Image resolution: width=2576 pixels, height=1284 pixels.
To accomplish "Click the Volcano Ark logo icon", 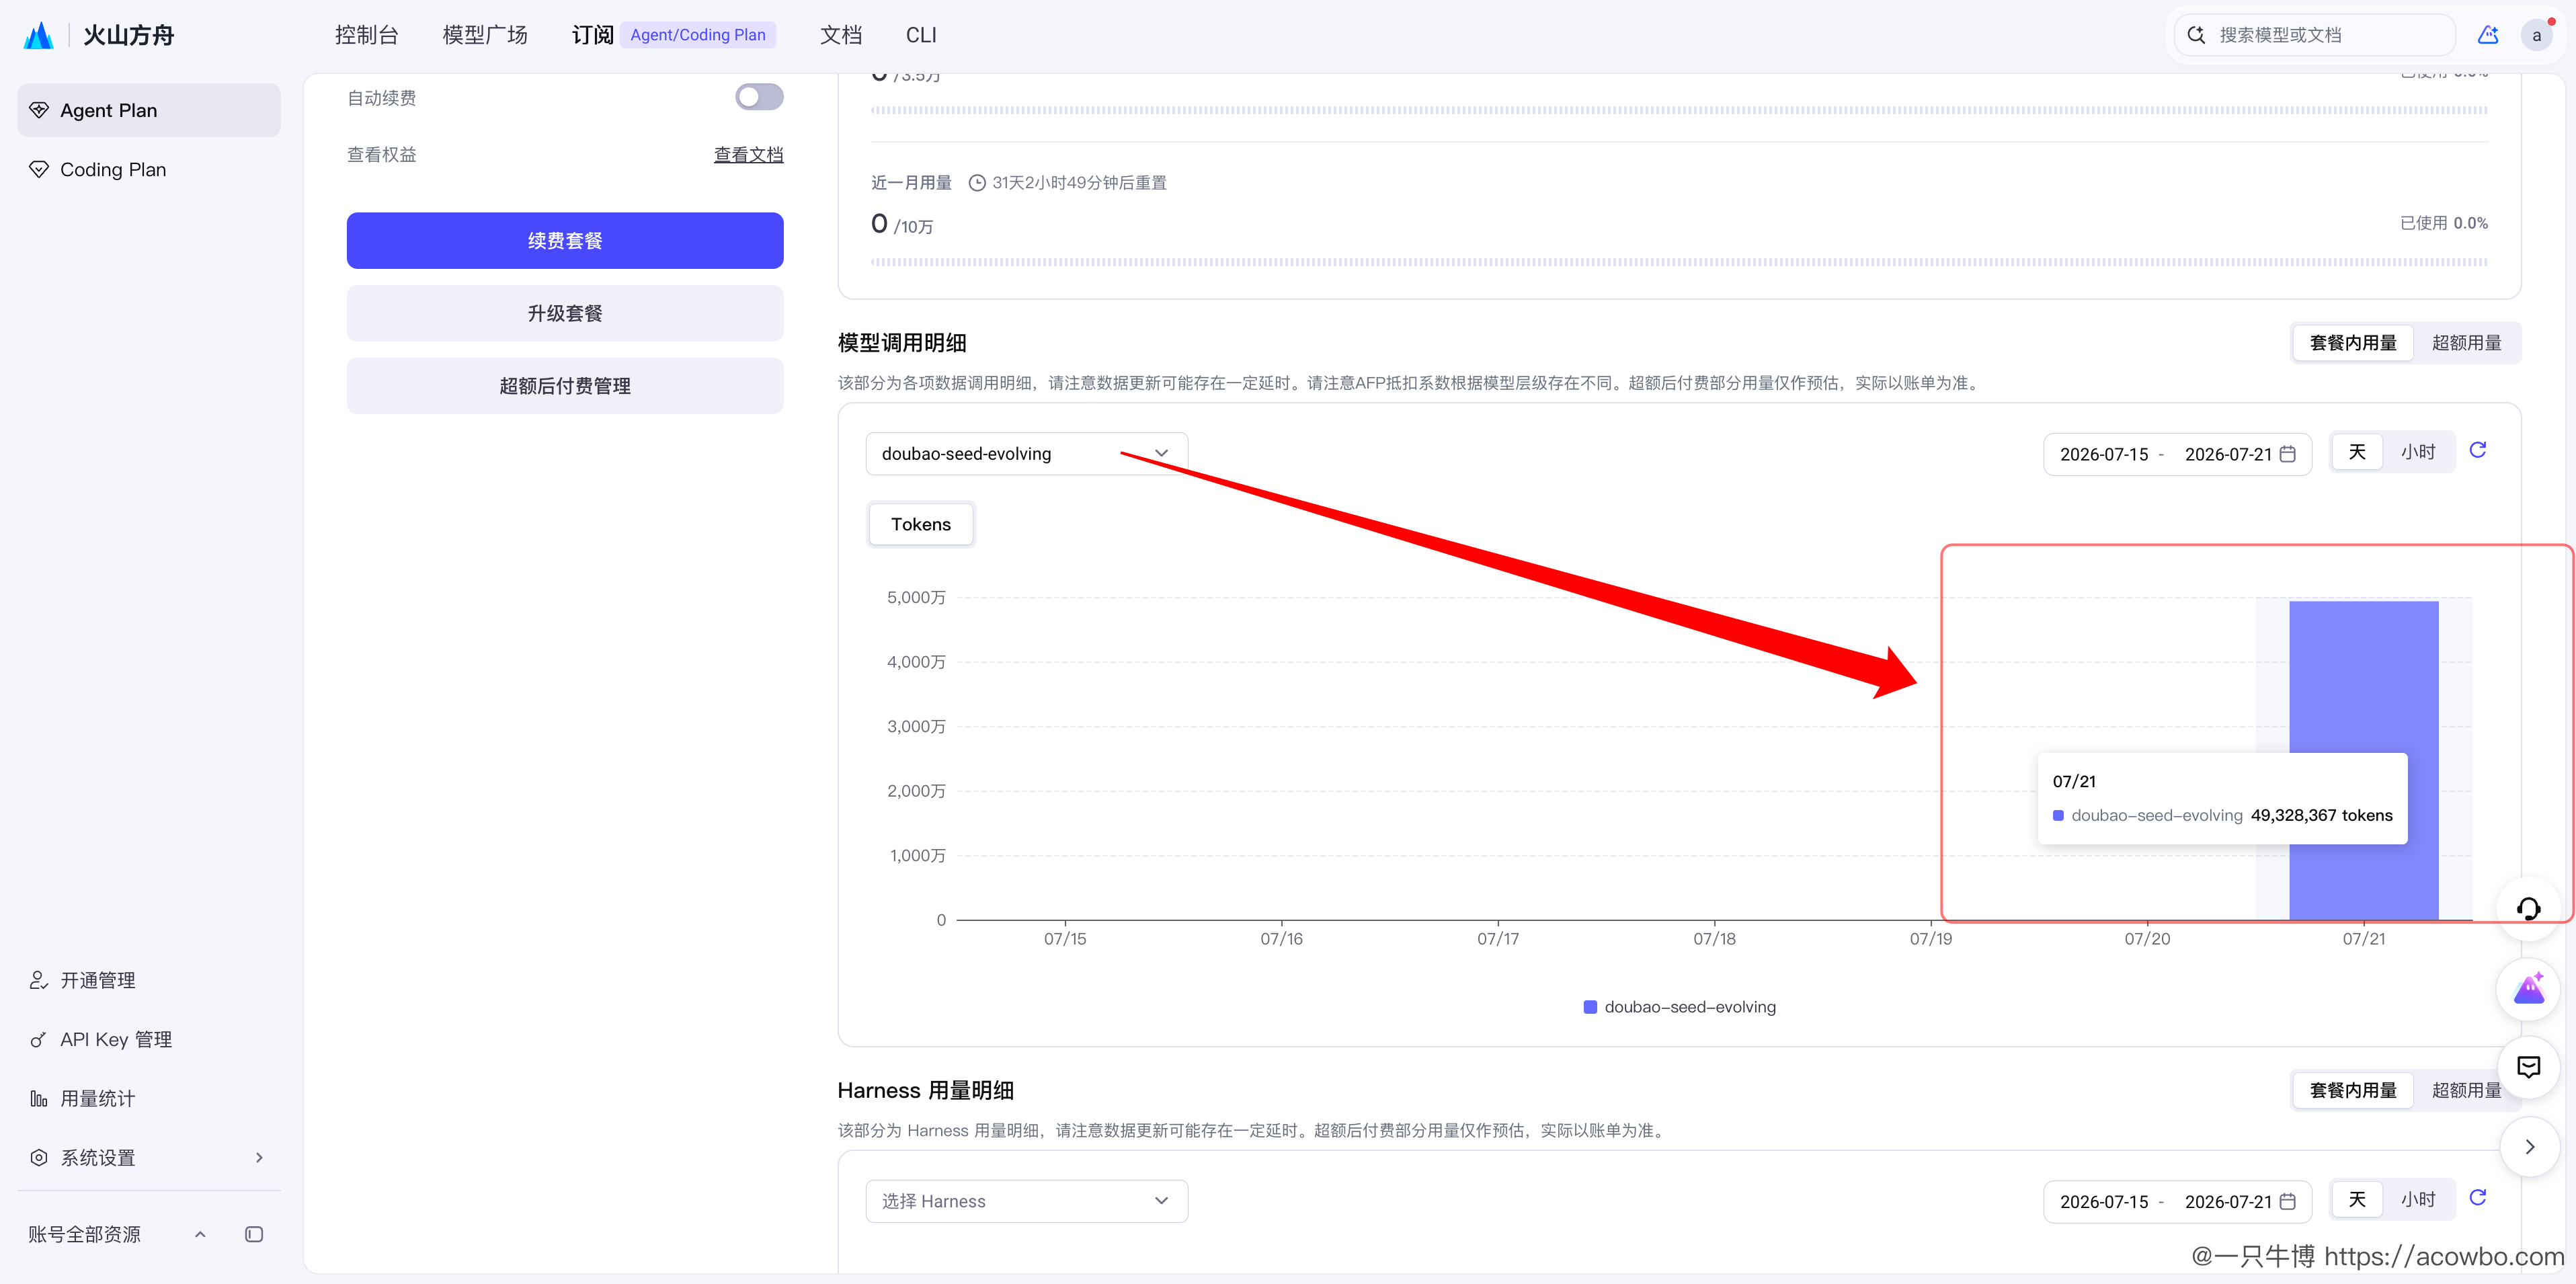I will click(38, 35).
